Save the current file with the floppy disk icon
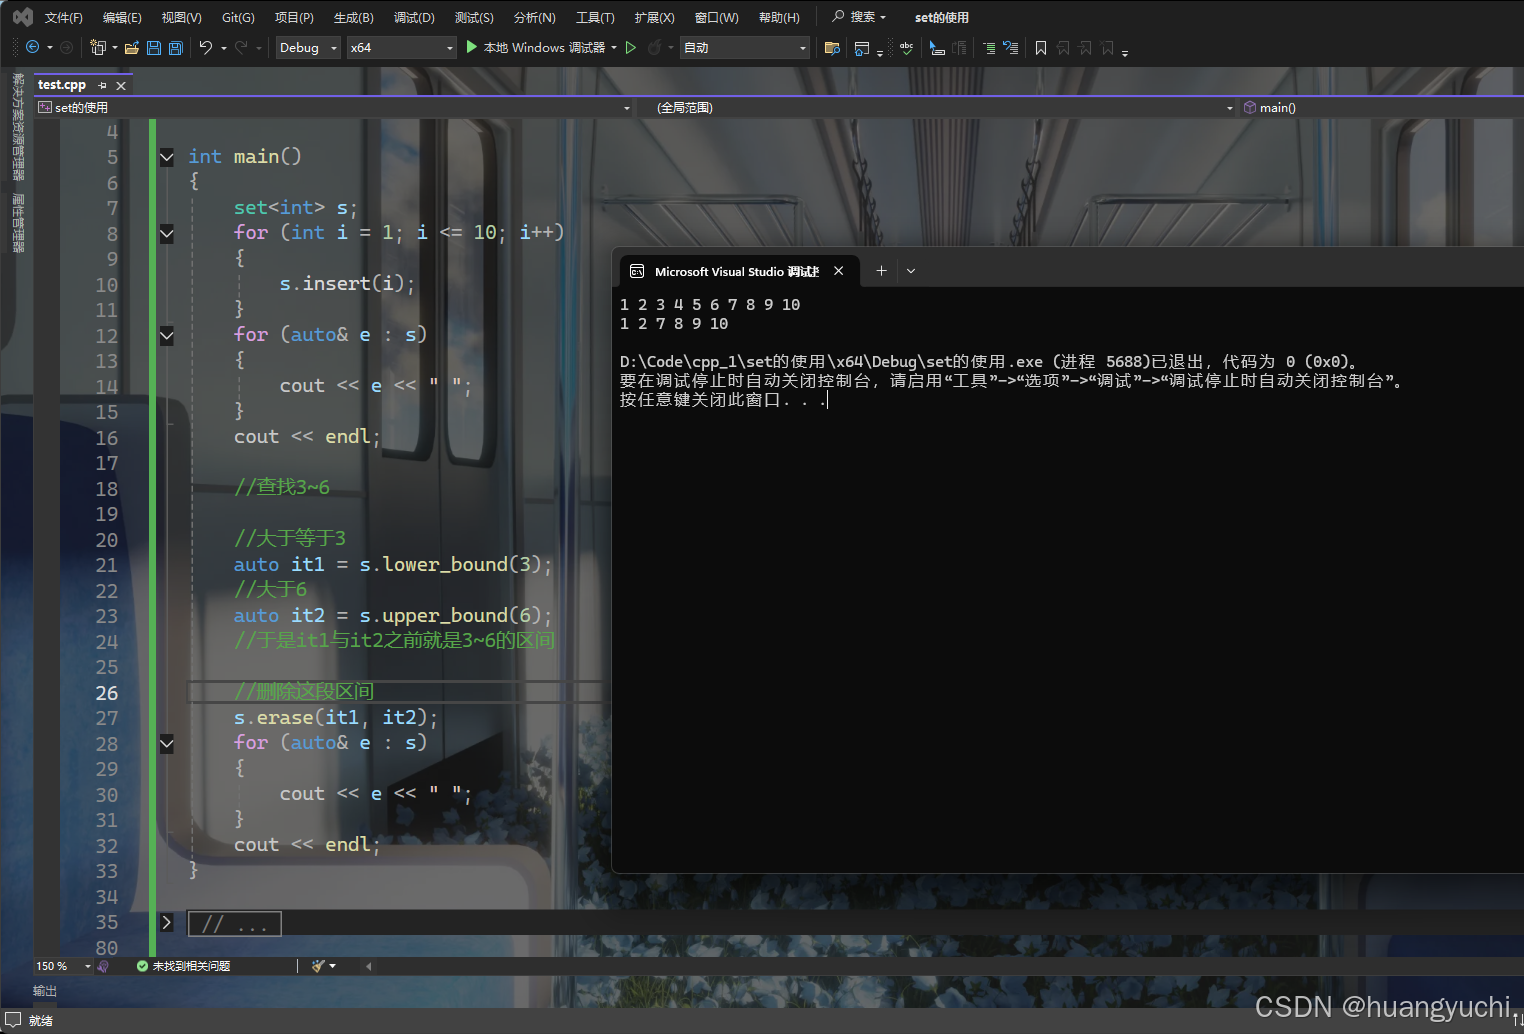Viewport: 1524px width, 1034px height. (x=153, y=47)
